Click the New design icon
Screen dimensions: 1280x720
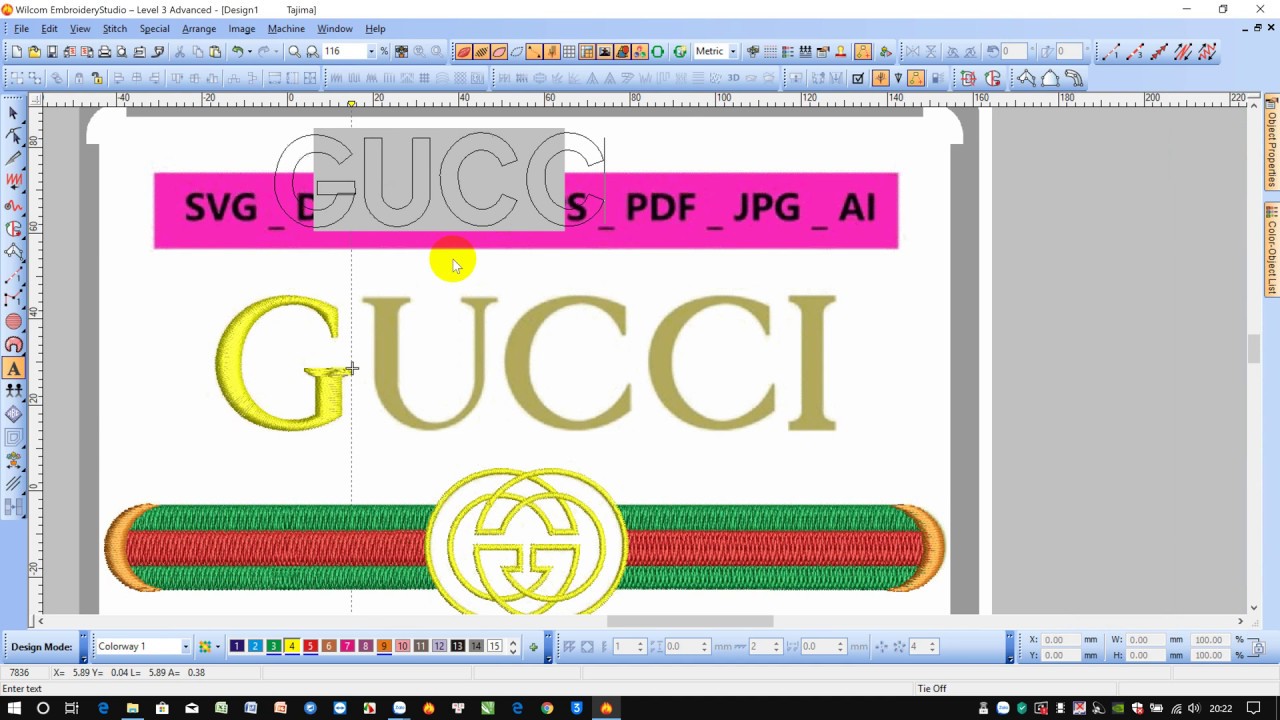click(17, 52)
